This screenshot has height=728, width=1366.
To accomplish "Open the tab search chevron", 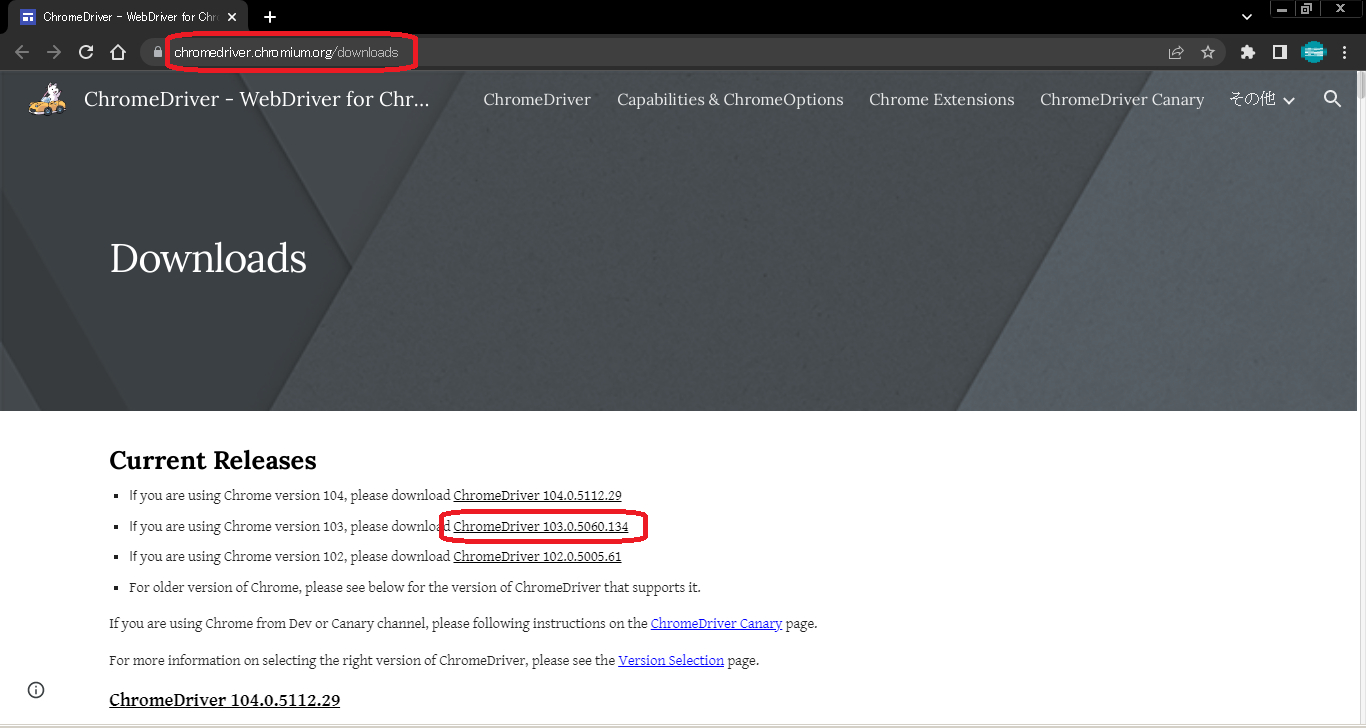I will (x=1247, y=17).
